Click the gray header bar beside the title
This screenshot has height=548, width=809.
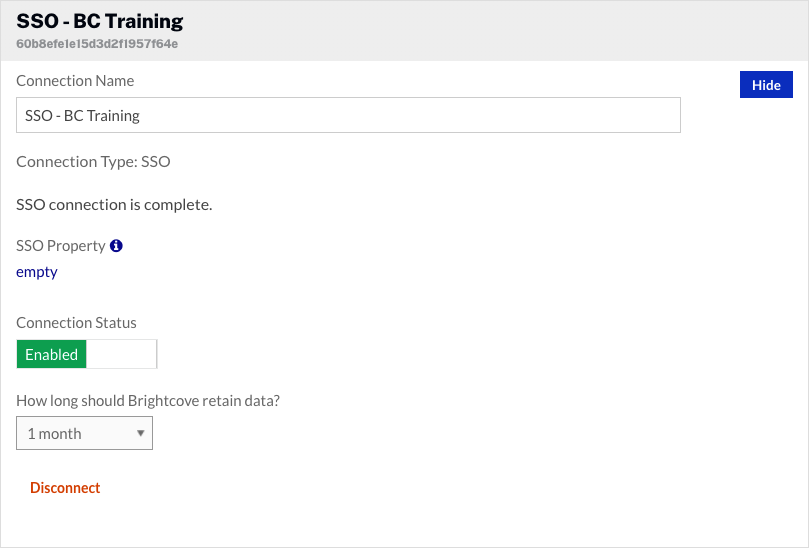(500, 30)
